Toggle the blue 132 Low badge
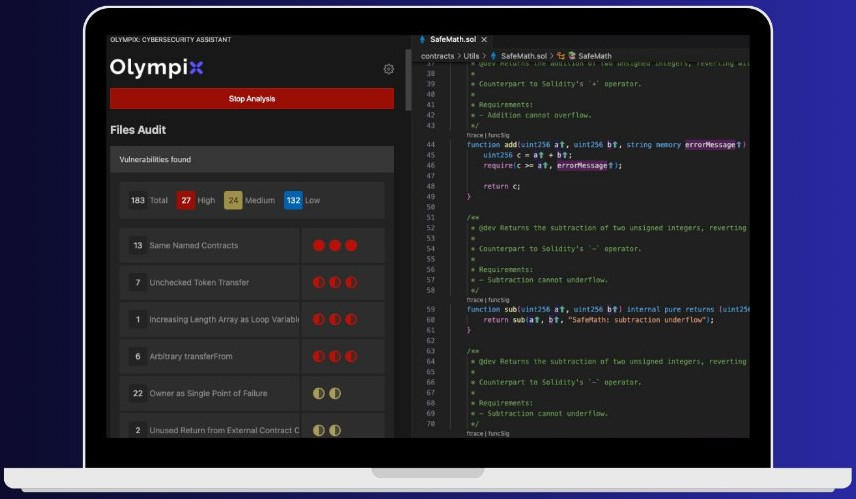 pos(293,200)
